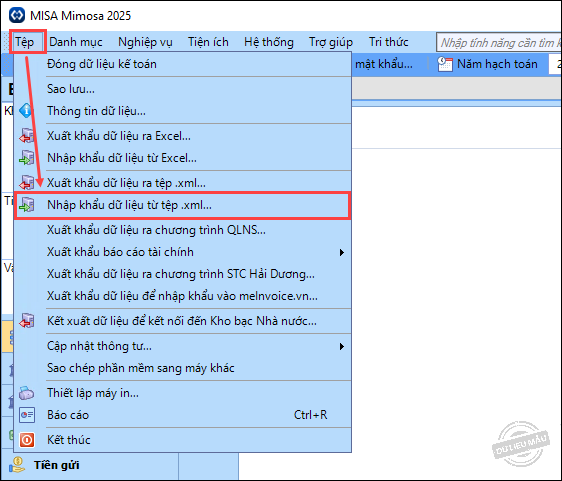Choose Sao chép phần mềm sang máy khác

182,368
